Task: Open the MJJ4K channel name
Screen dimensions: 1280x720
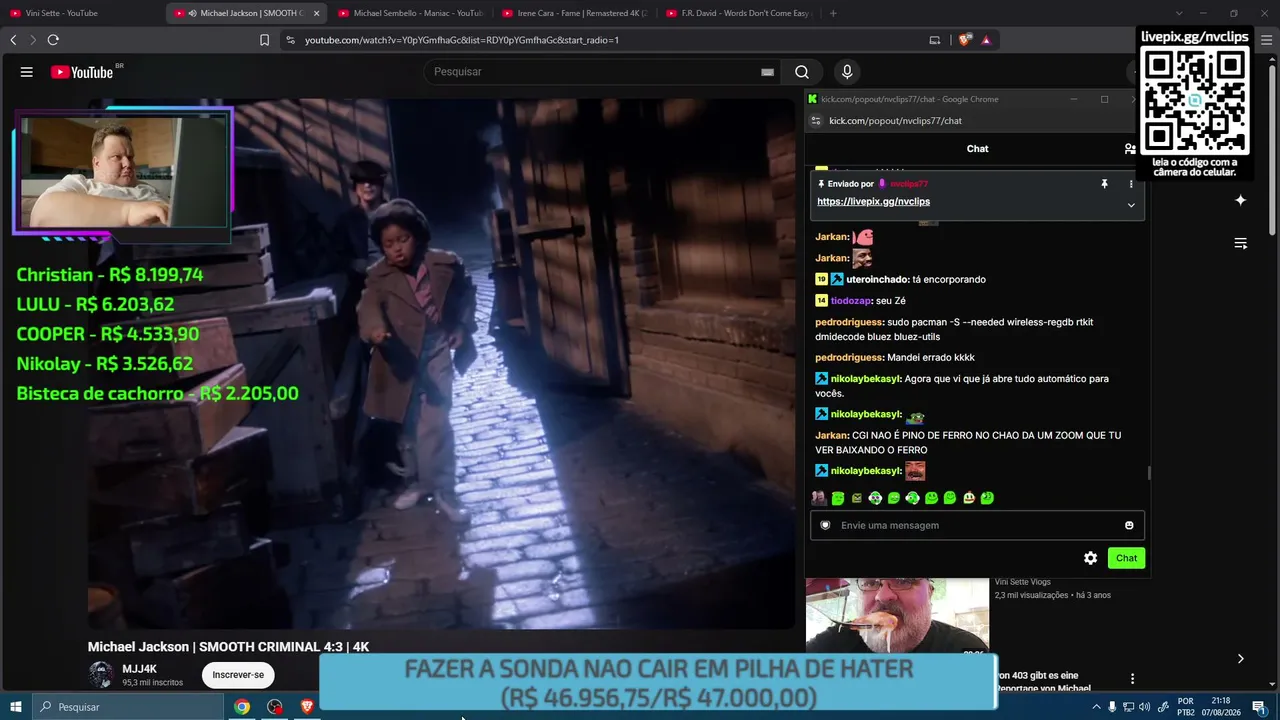Action: pyautogui.click(x=140, y=669)
